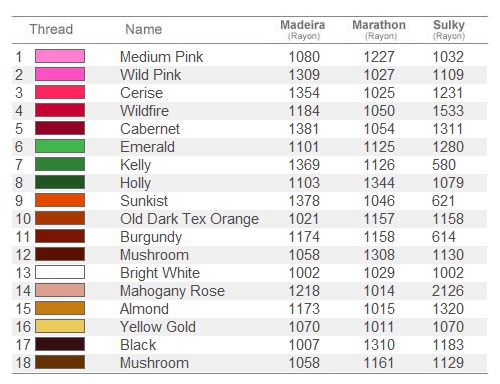Pick the Yellow Gold swatch
Screen dimensions: 500x384
coord(60,326)
